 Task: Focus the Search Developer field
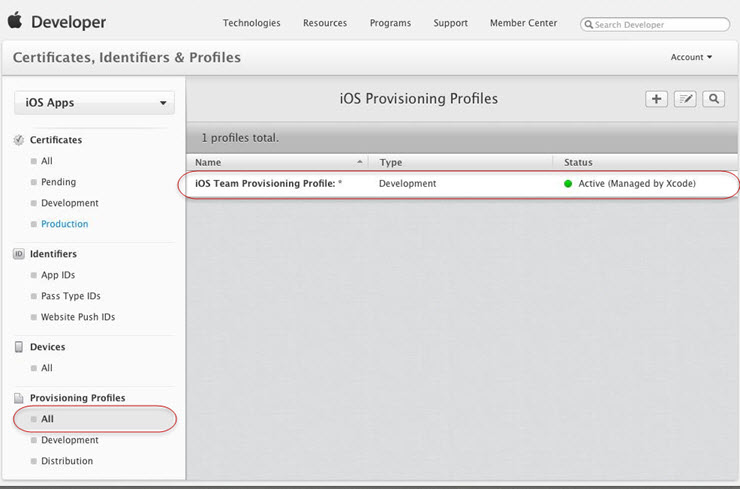tap(656, 24)
